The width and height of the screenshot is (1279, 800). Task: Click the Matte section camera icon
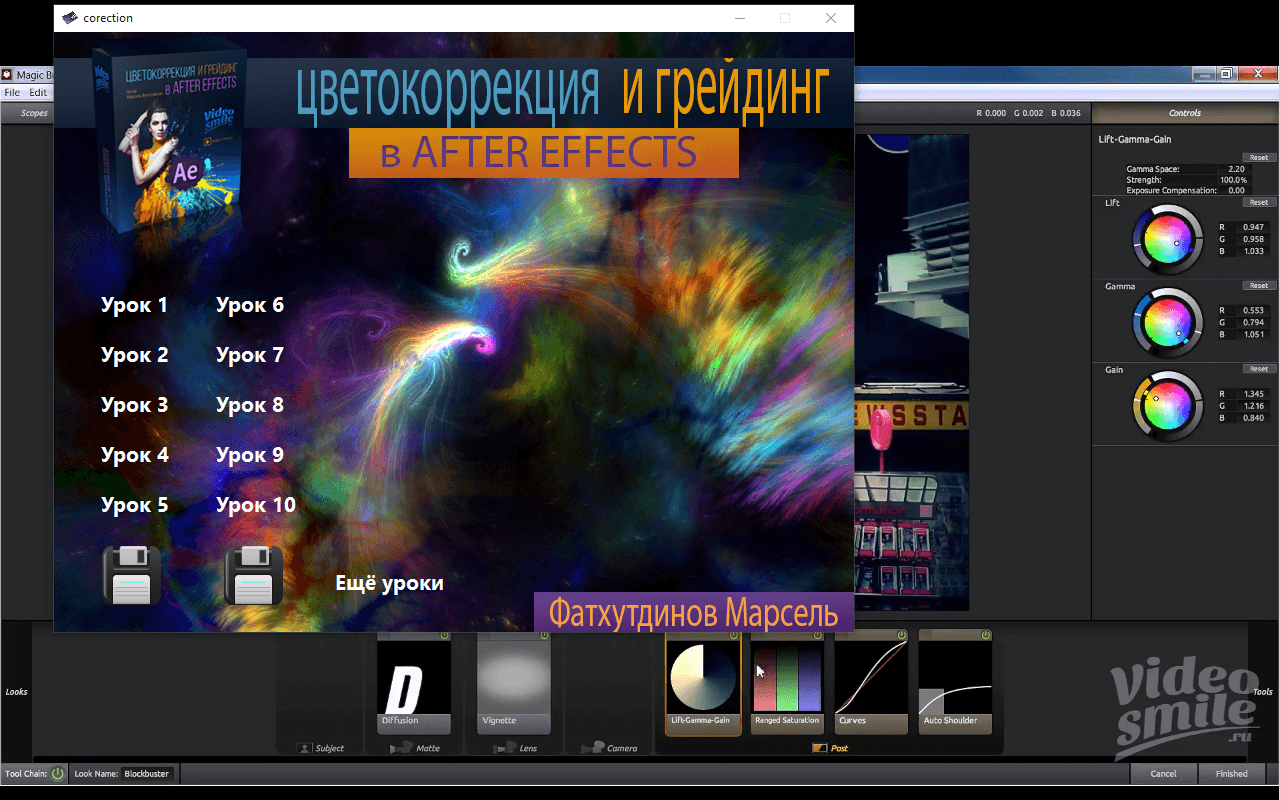[x=400, y=748]
